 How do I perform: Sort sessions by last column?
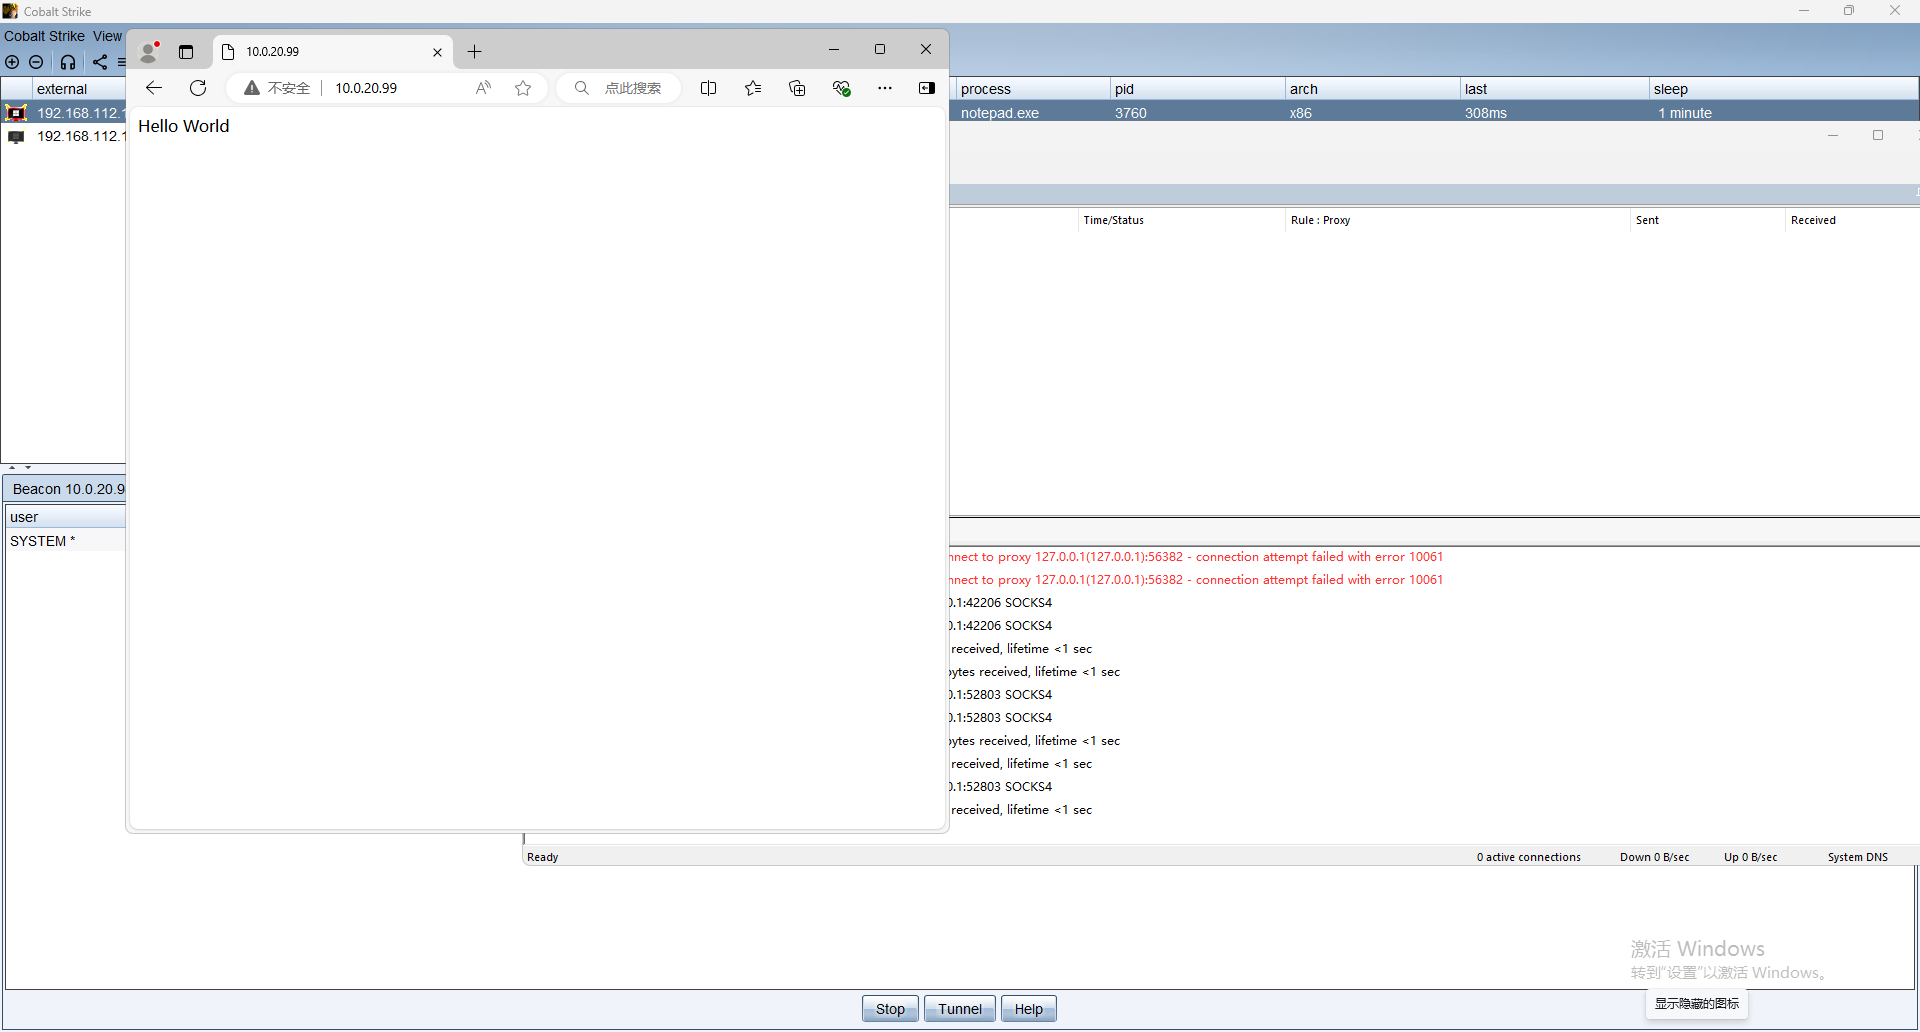tap(1554, 89)
